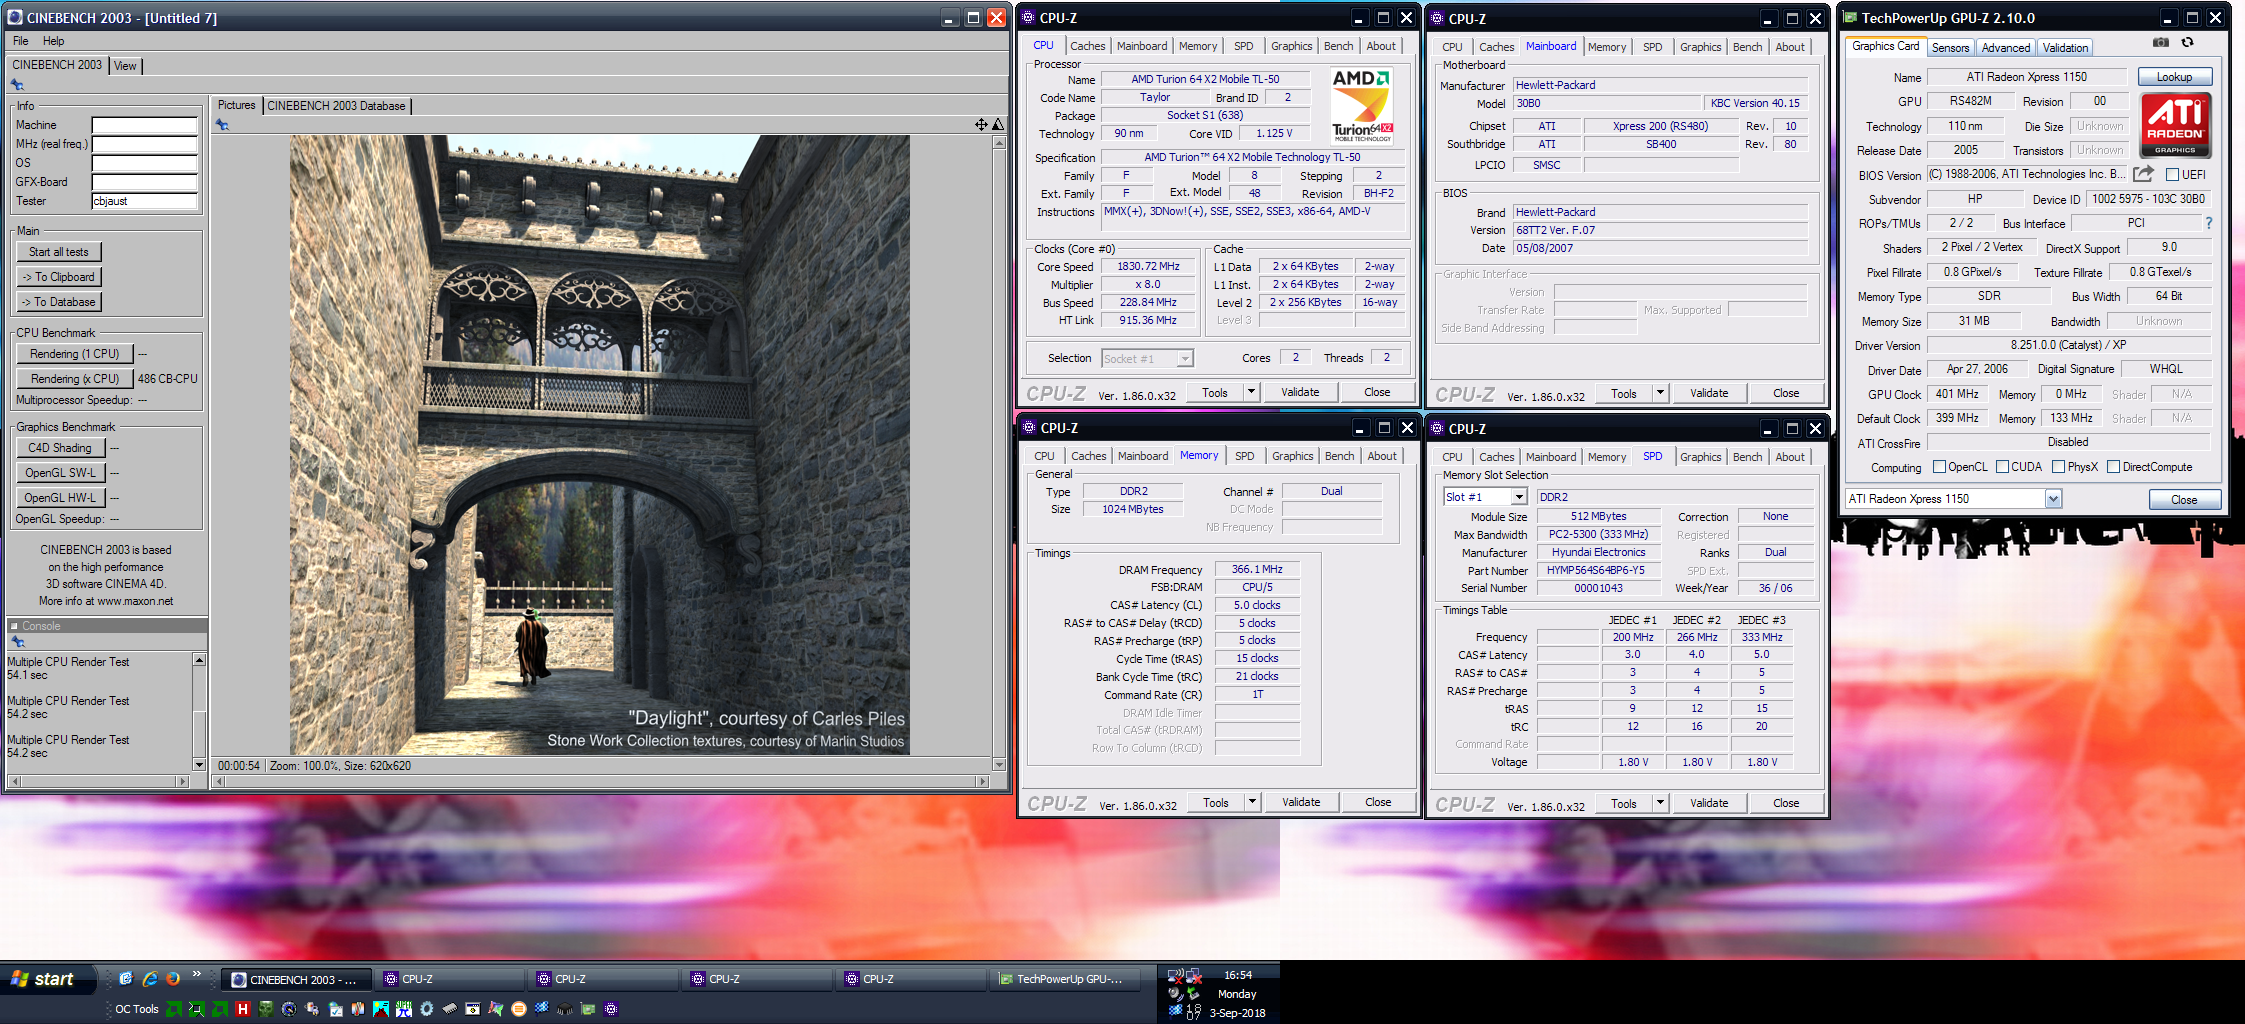Screen dimensions: 2245x1024
Task: Toggle the CUDA checkbox
Action: tap(2002, 467)
